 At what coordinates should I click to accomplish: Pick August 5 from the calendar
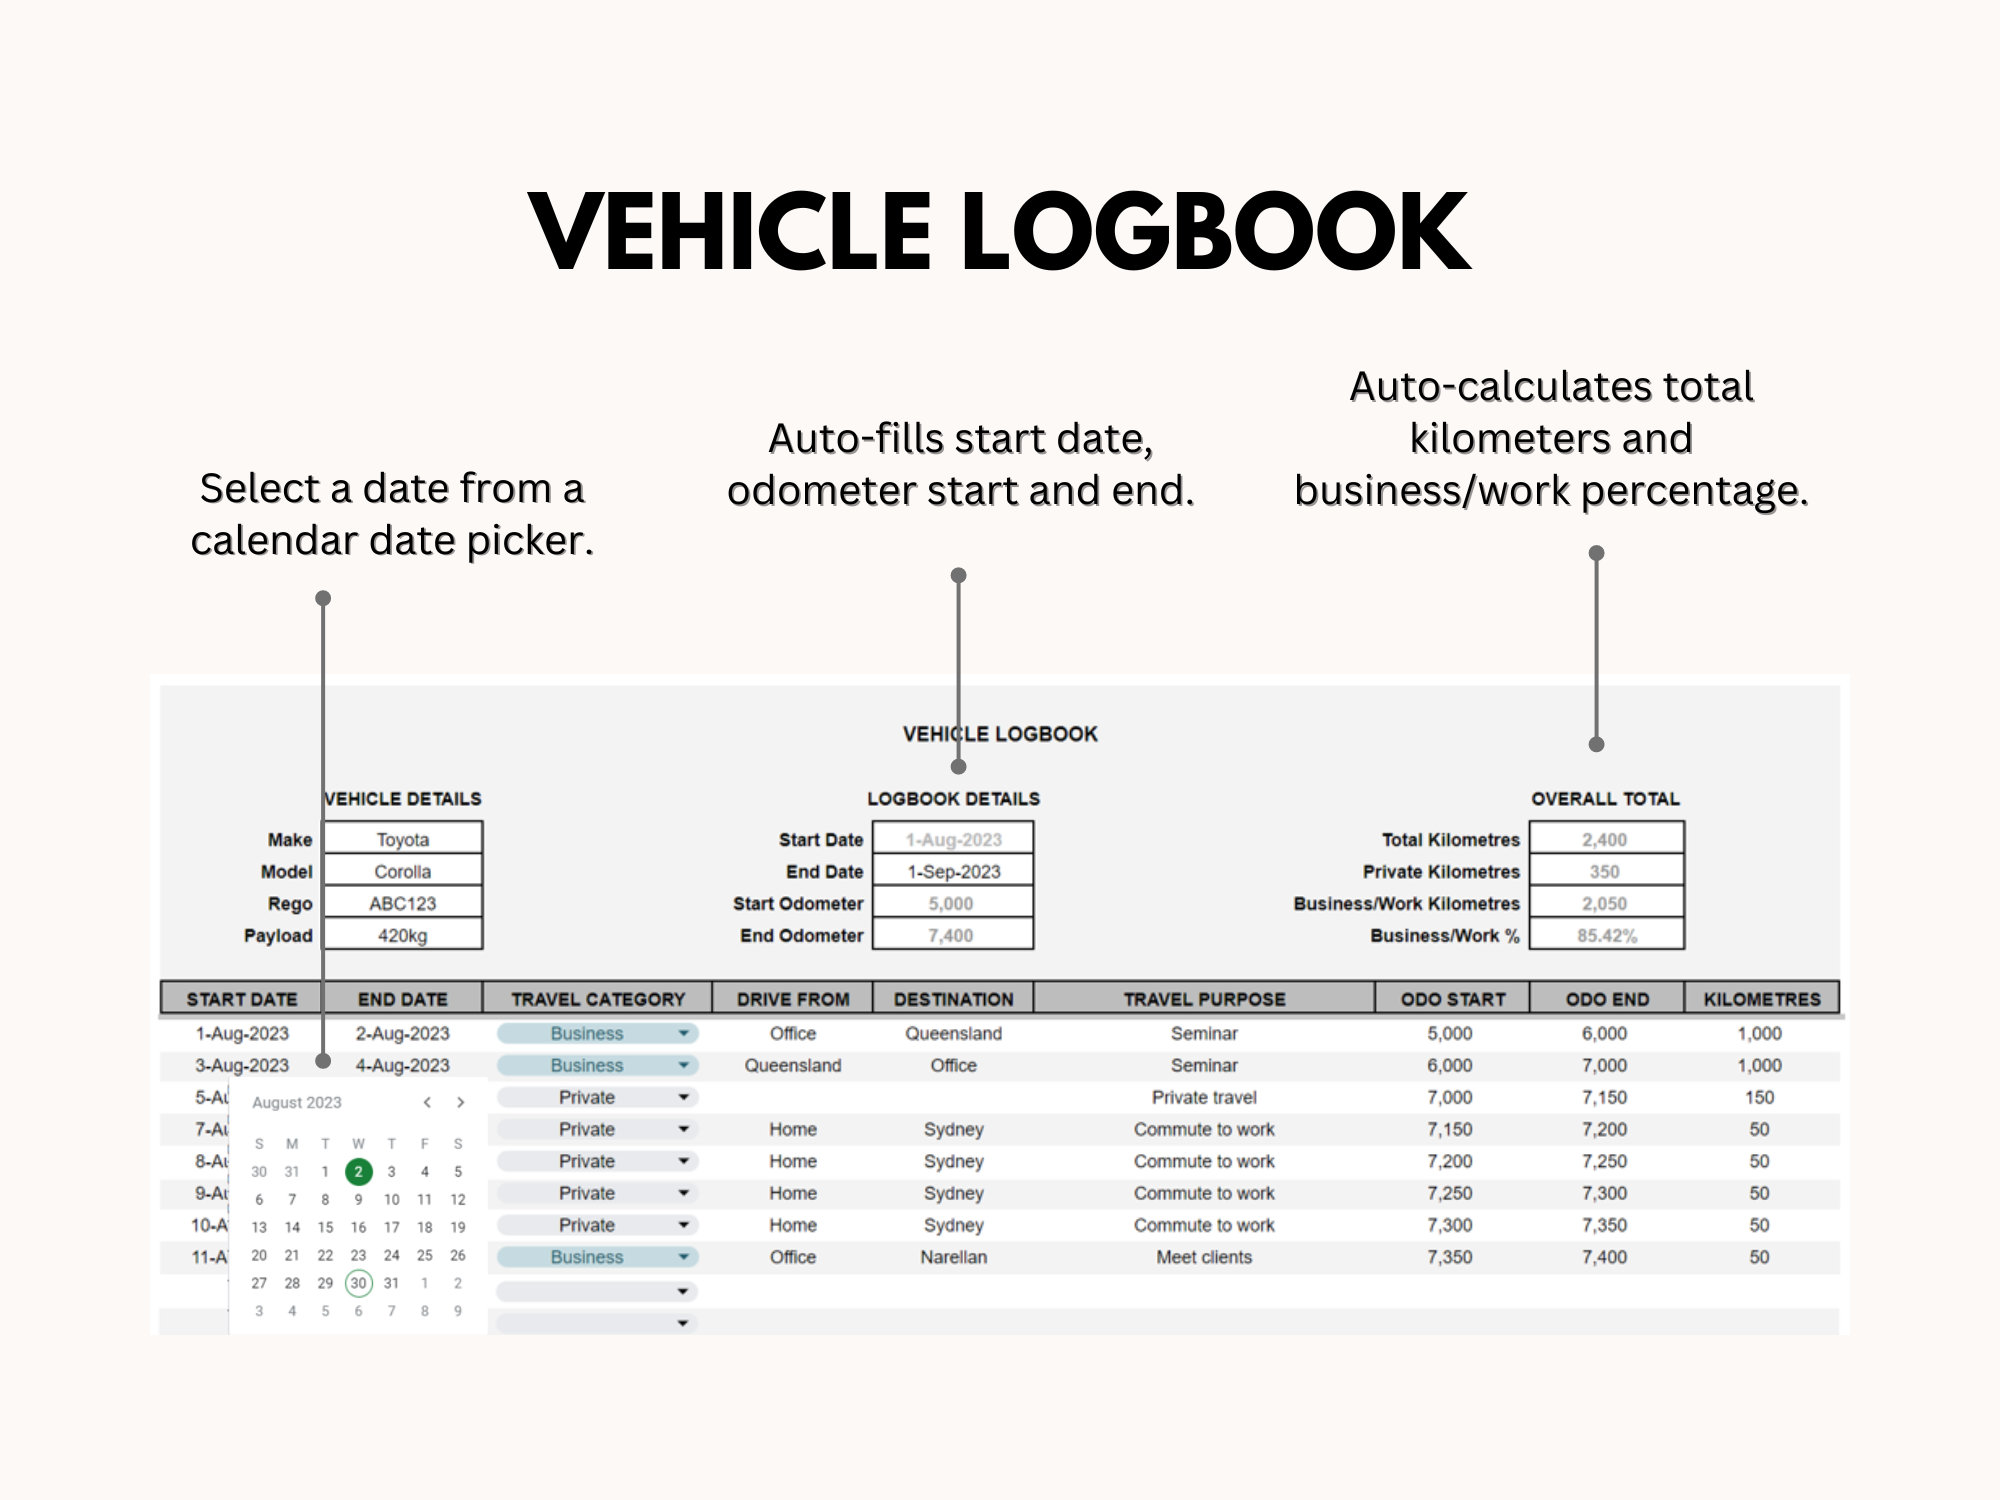click(x=460, y=1170)
